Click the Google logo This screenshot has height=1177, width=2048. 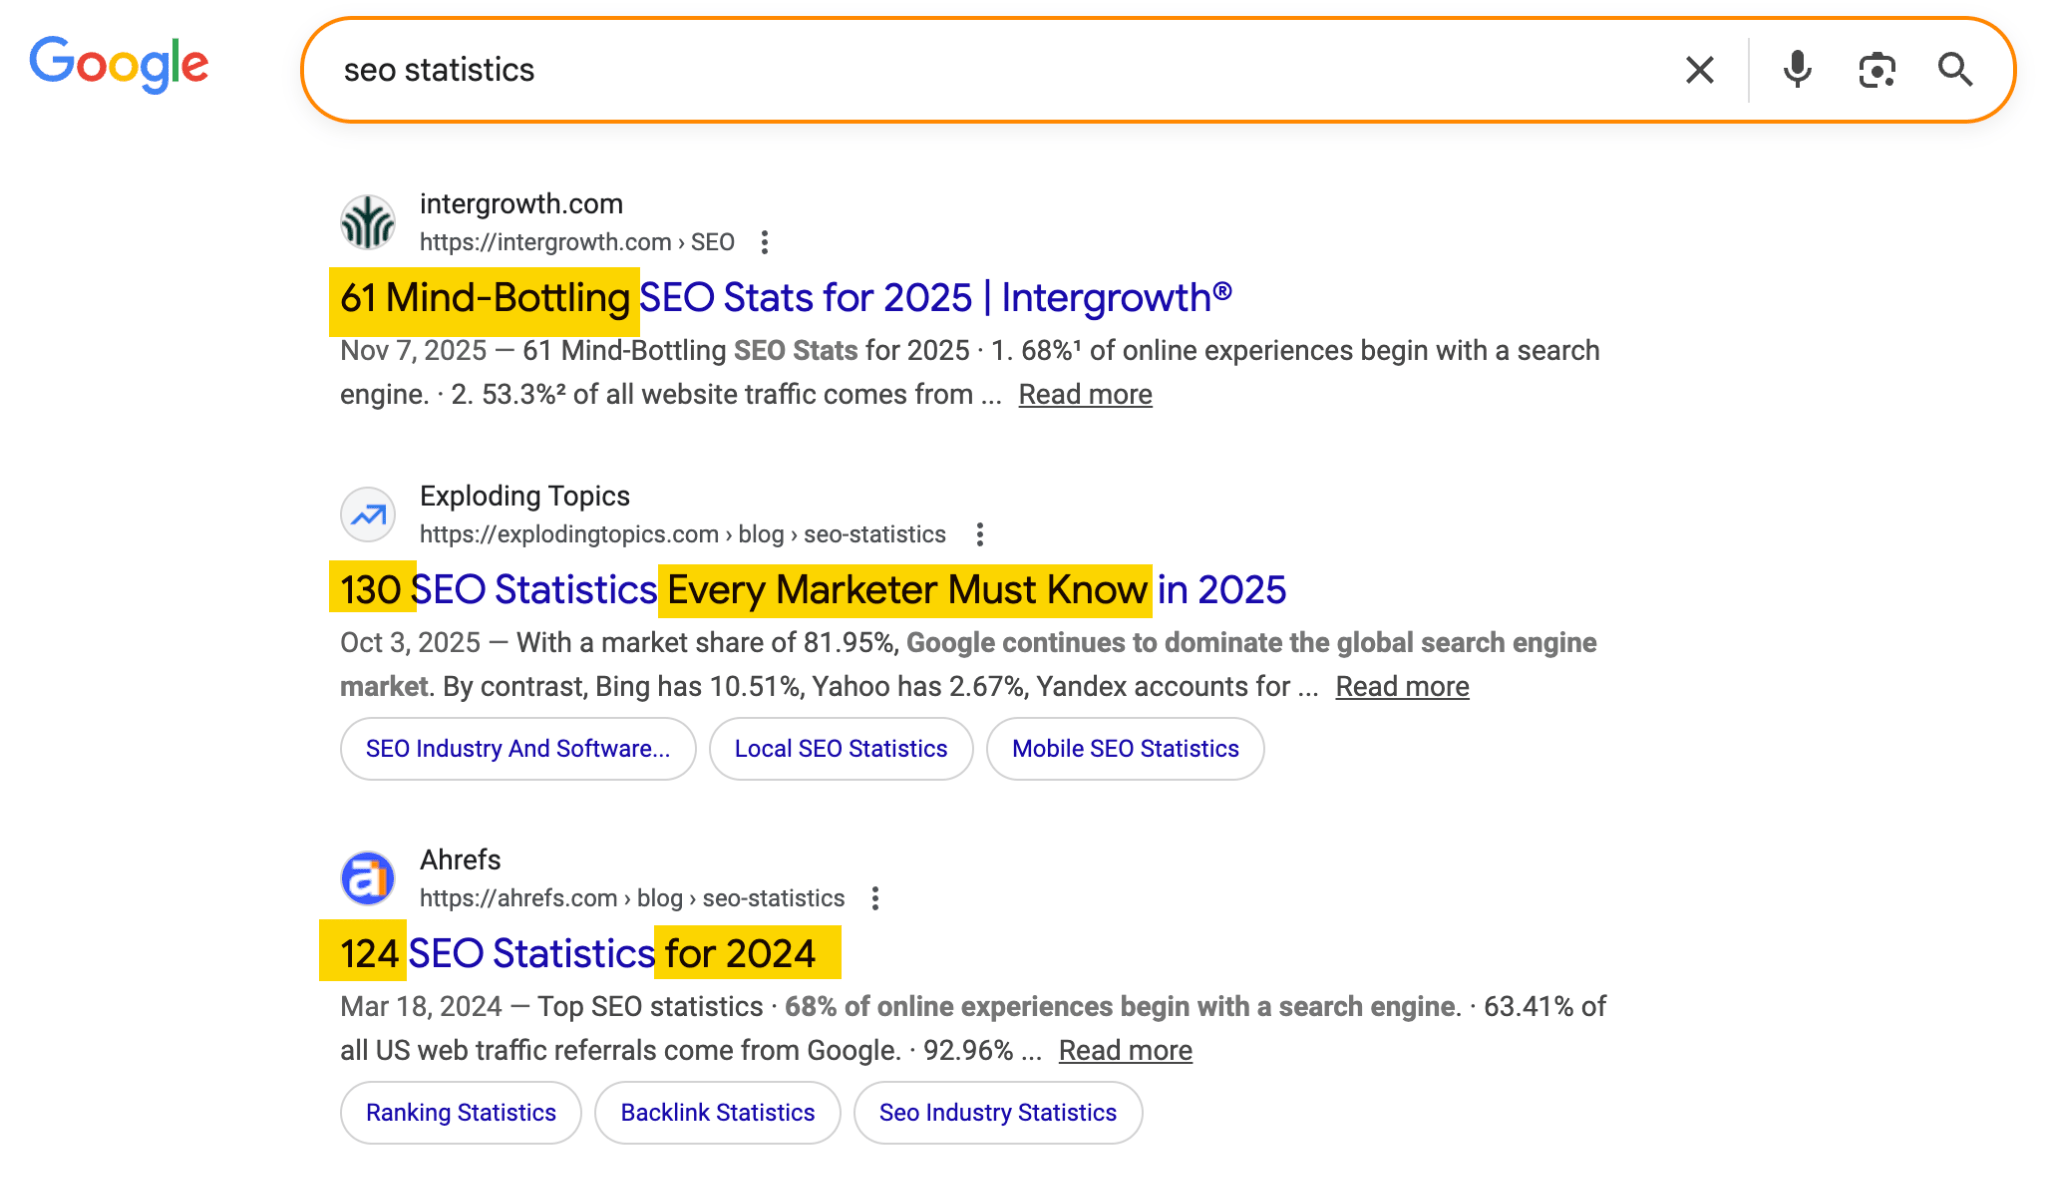tap(118, 64)
